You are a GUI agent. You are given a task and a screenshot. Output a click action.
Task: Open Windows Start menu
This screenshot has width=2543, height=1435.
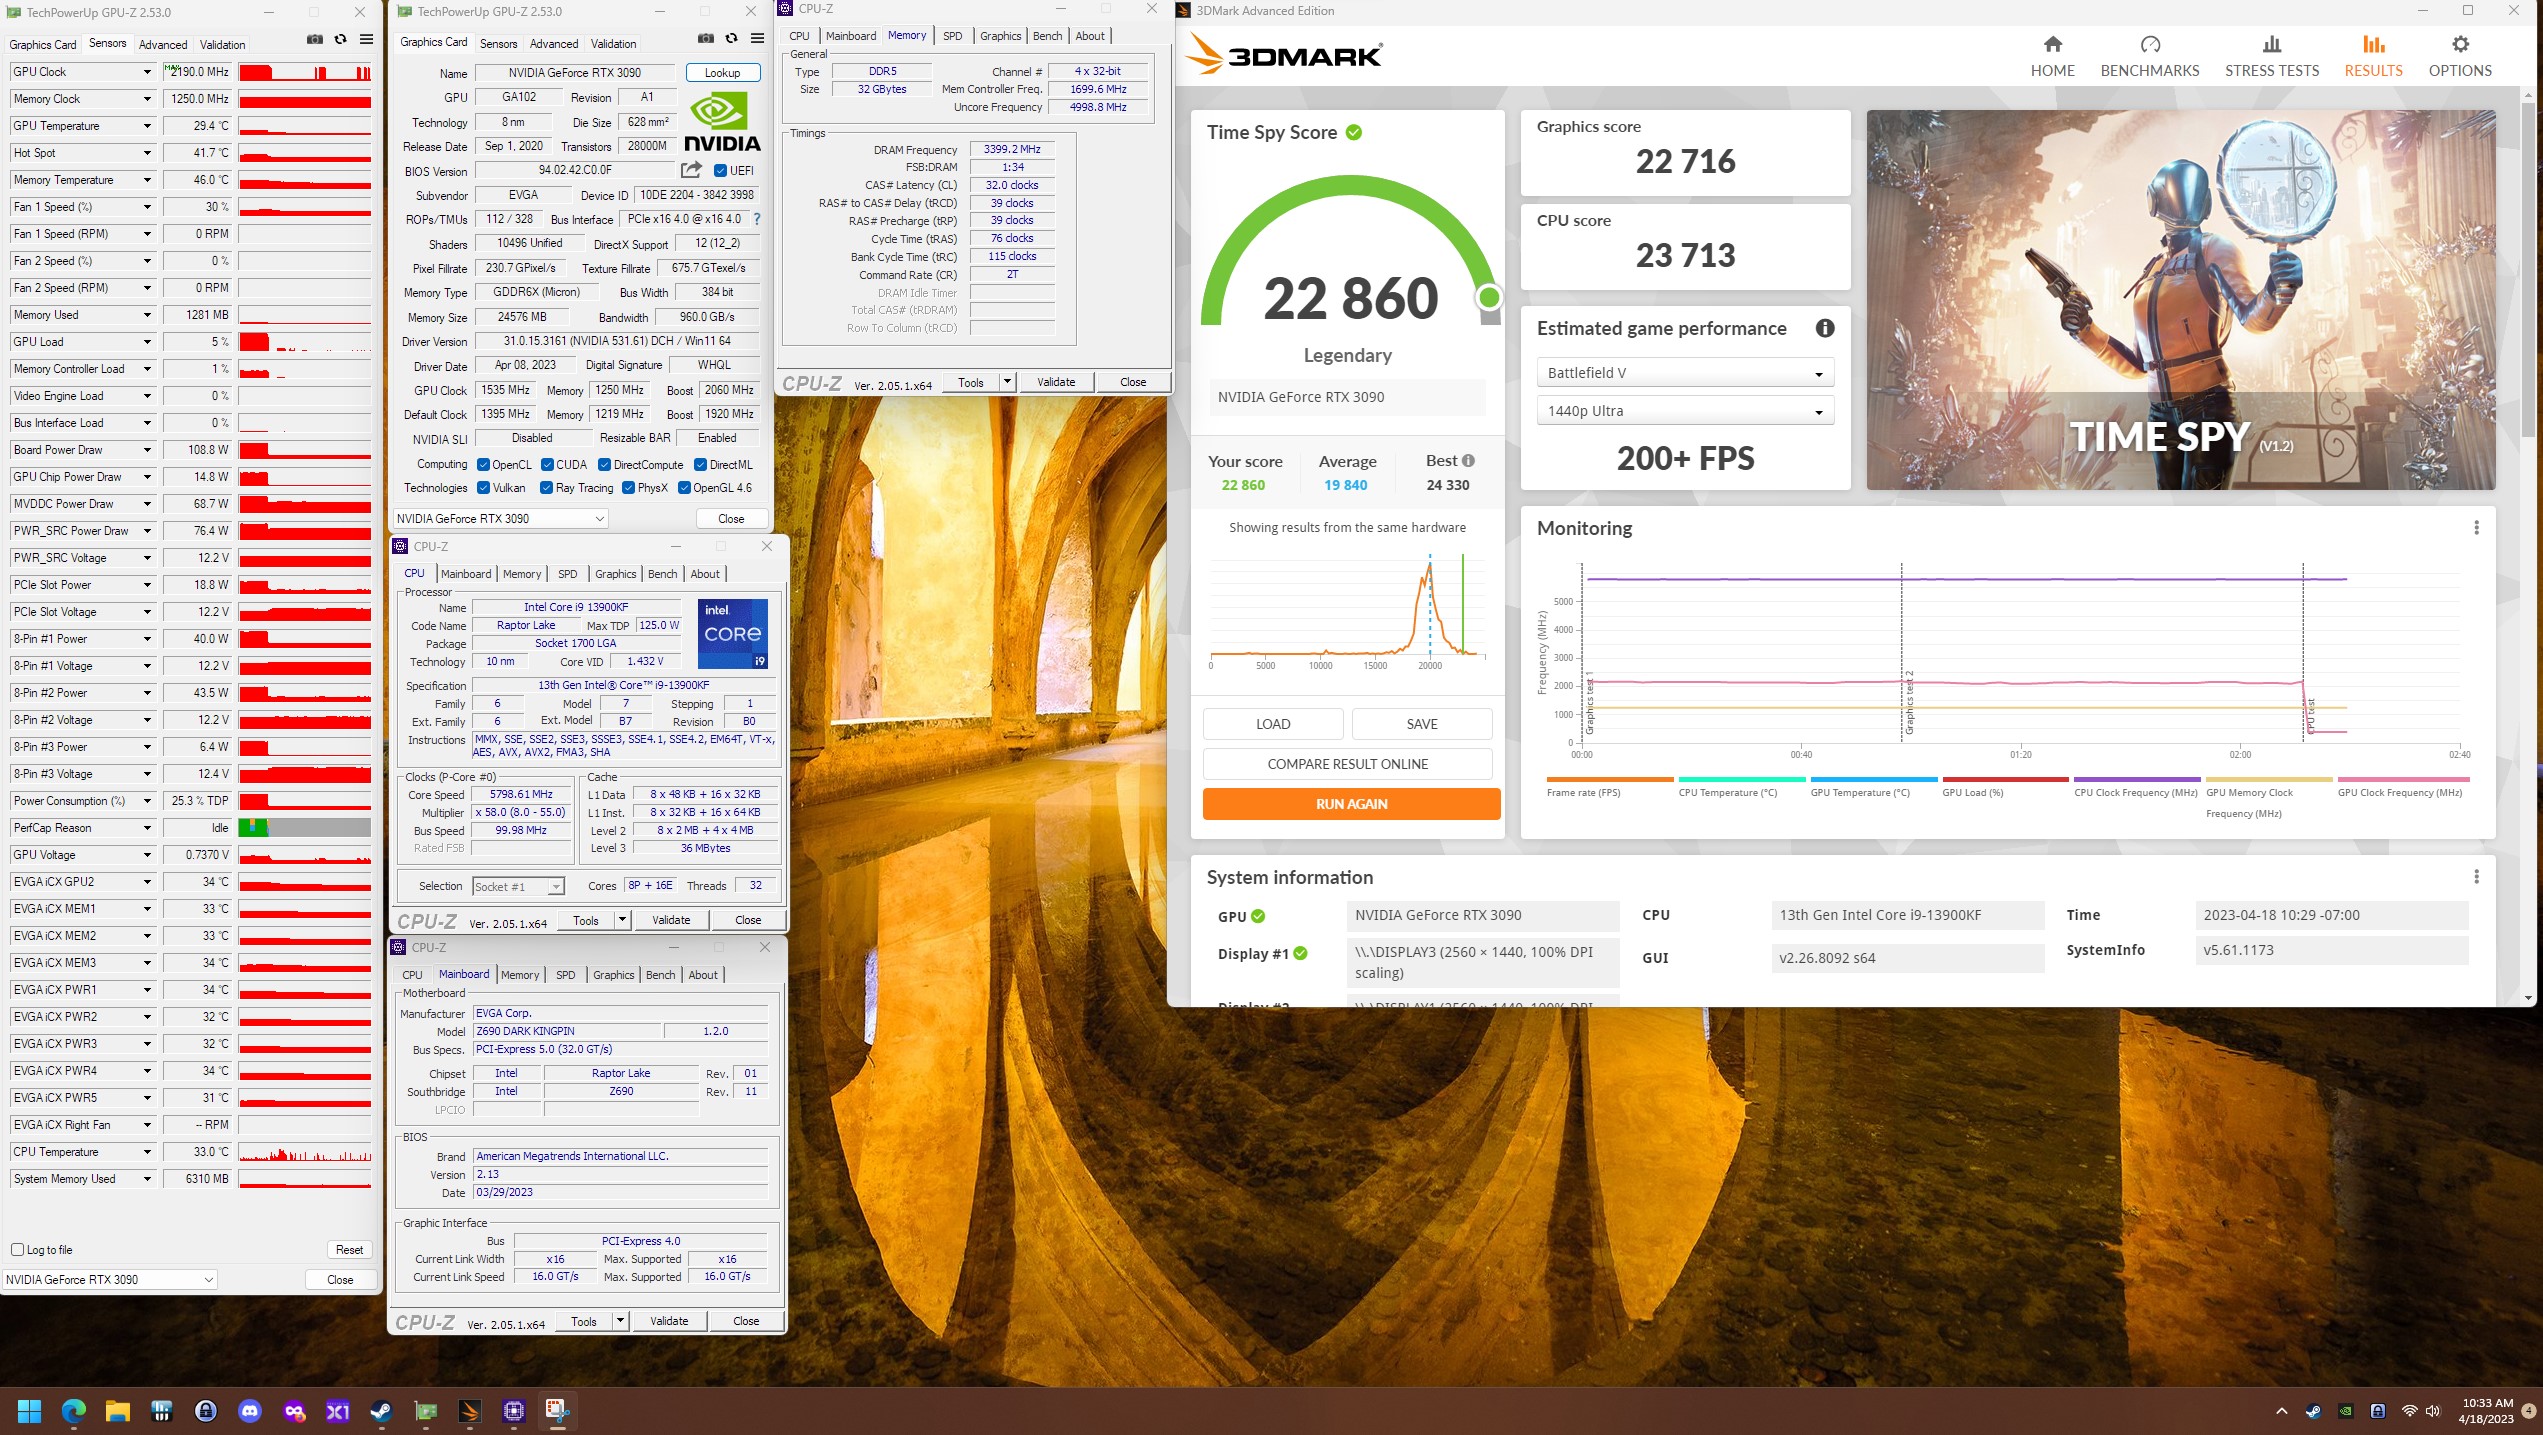coord(29,1411)
